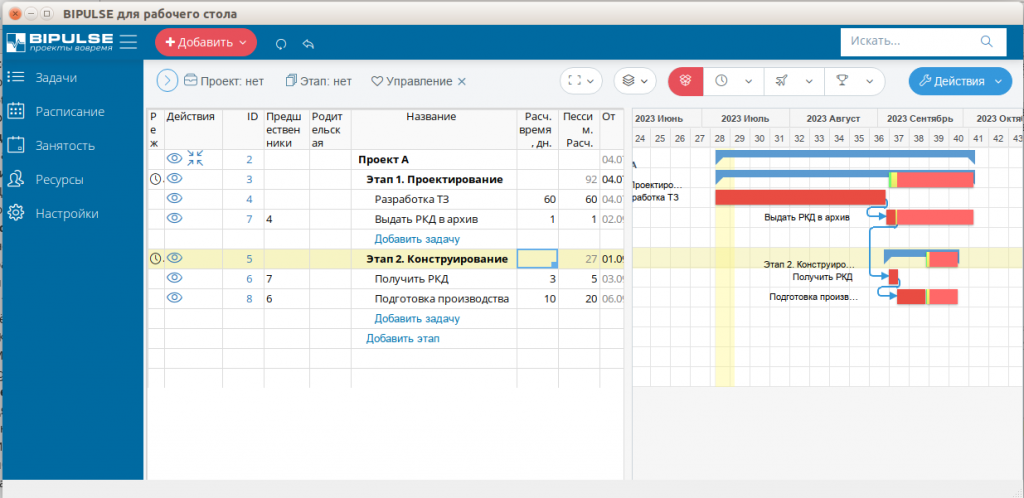Click red Разработка ТЗ bar in Gantt chart
1024x498 pixels.
tap(800, 198)
